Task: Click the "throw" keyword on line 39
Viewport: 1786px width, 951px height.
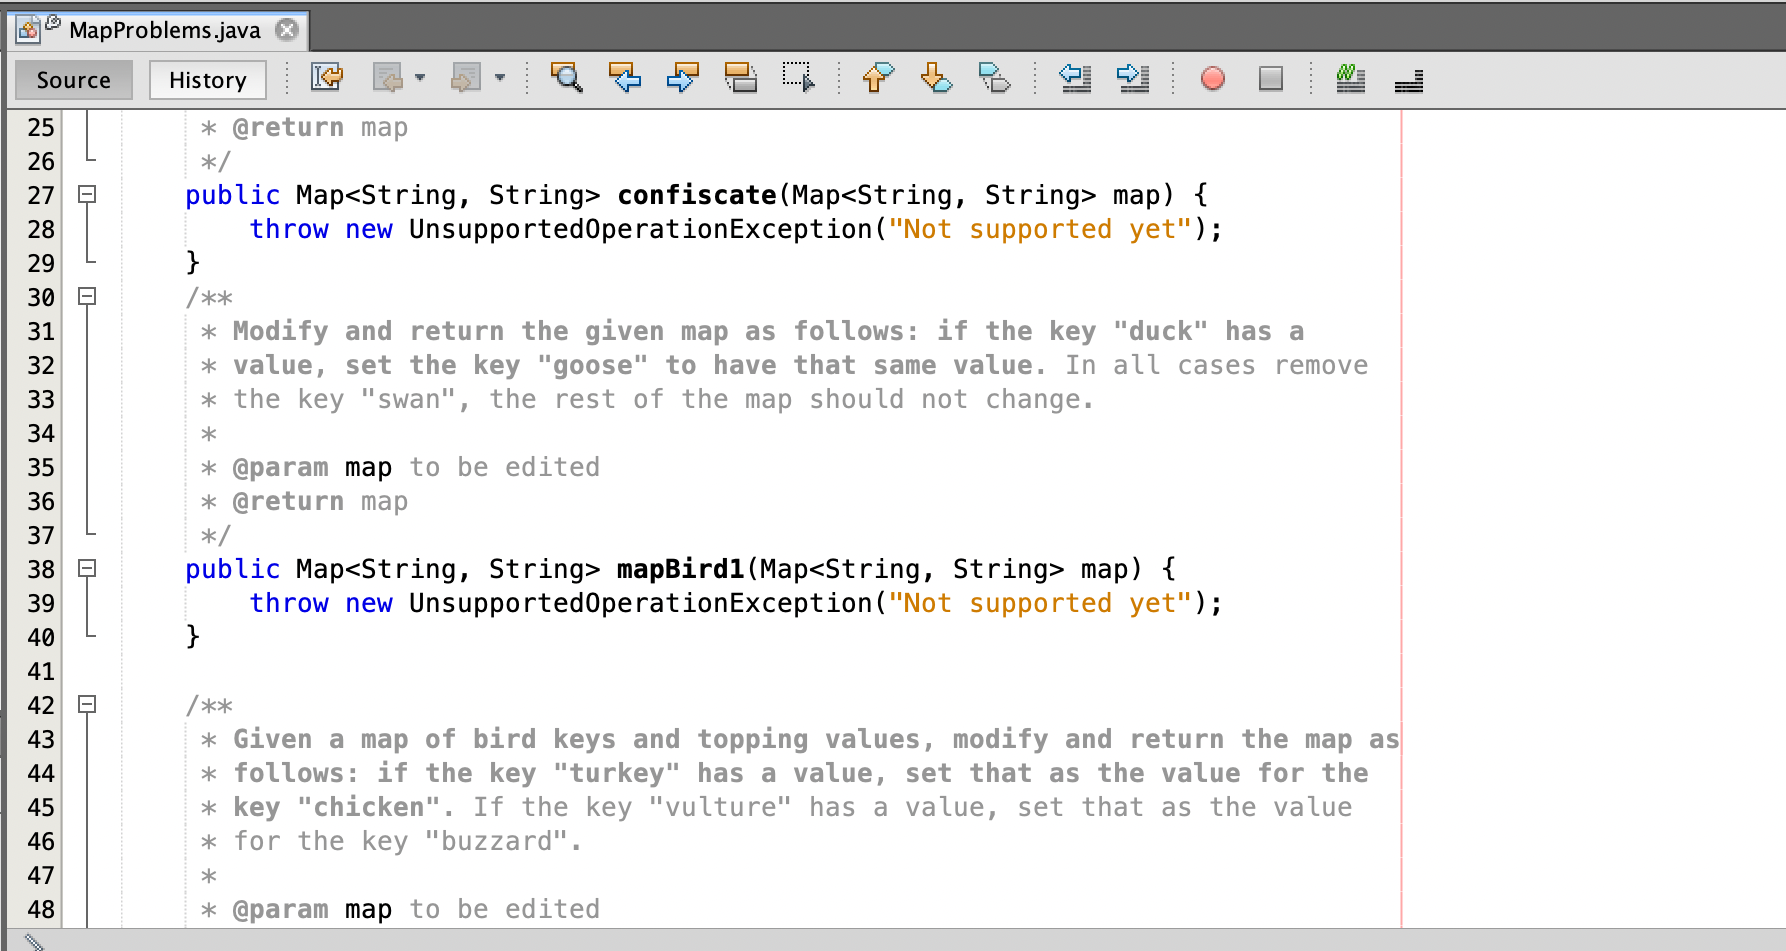Action: [289, 603]
